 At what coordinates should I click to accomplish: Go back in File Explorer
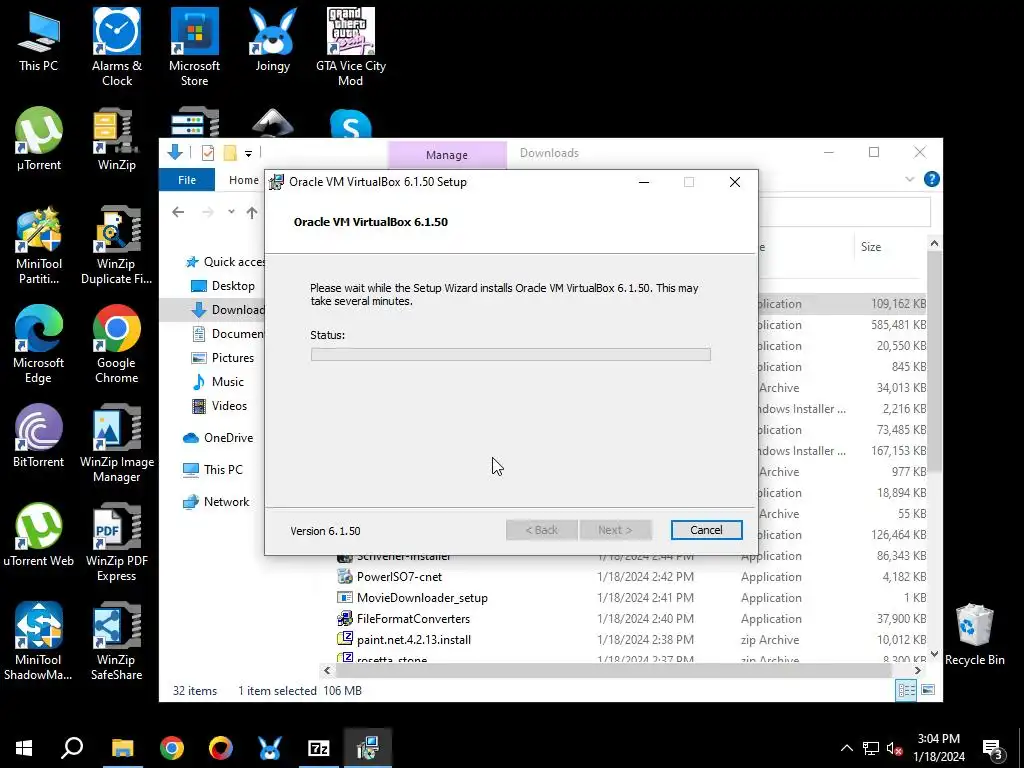coord(178,212)
